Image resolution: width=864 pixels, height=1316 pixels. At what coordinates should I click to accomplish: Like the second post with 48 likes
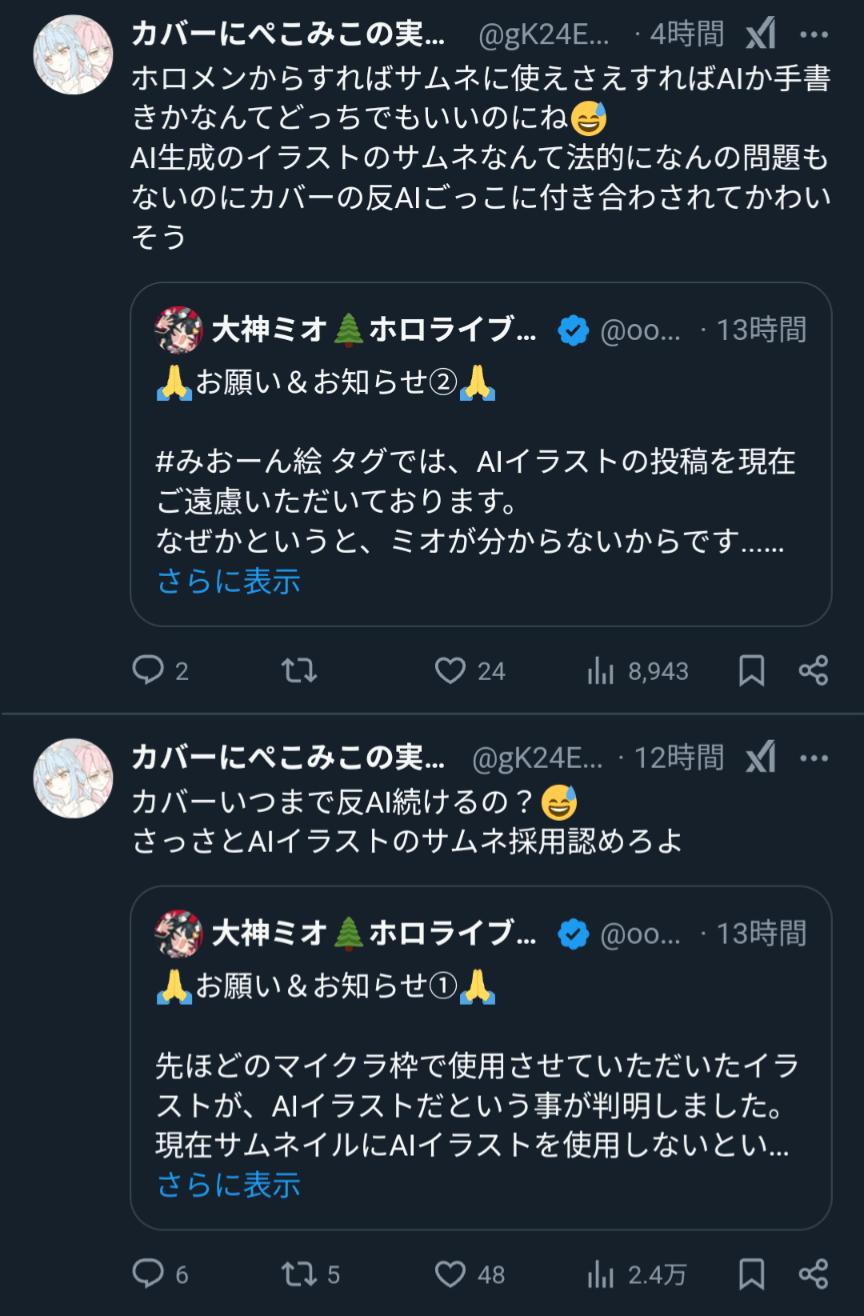pos(451,1274)
